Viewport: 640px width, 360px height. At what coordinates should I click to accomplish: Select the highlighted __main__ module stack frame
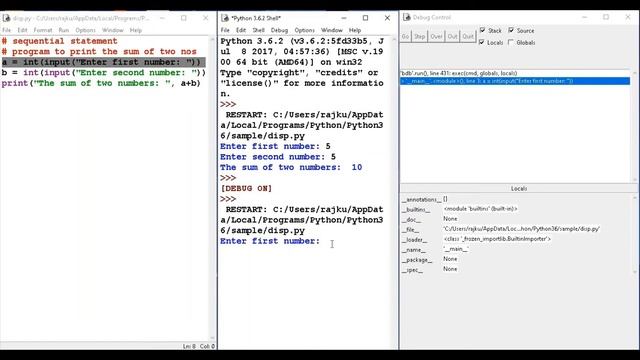coord(515,81)
